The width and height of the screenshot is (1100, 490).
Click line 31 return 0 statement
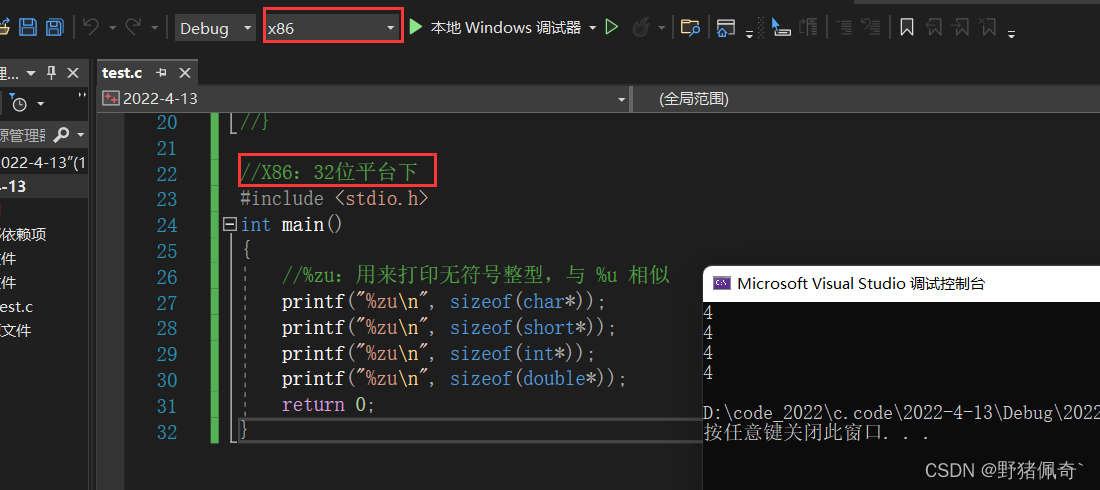tap(328, 405)
